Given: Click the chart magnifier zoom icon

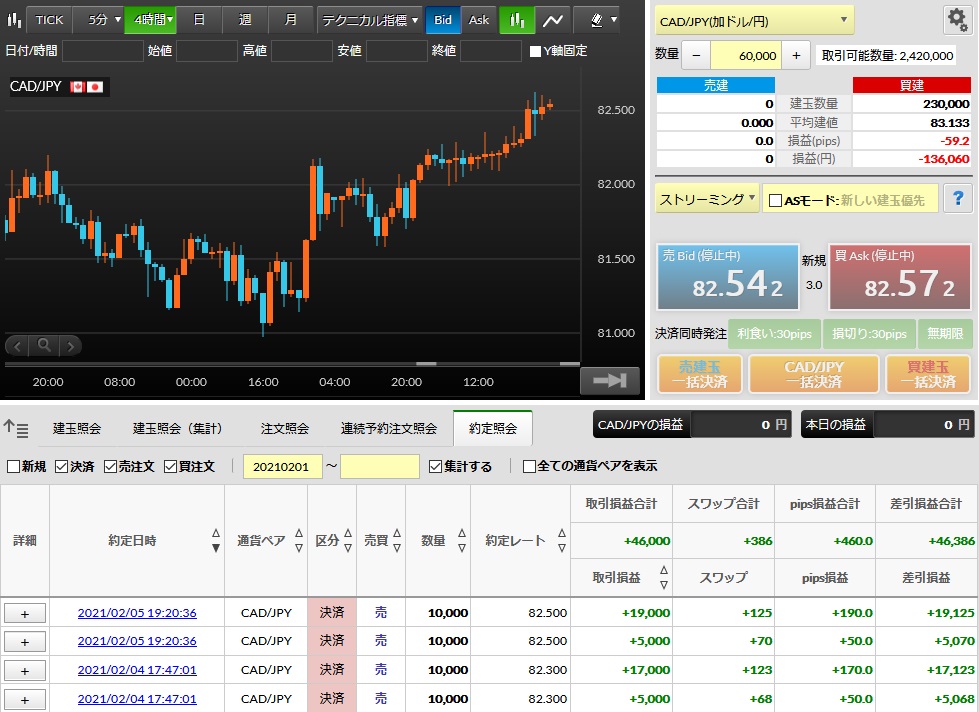Looking at the screenshot, I should (x=44, y=345).
